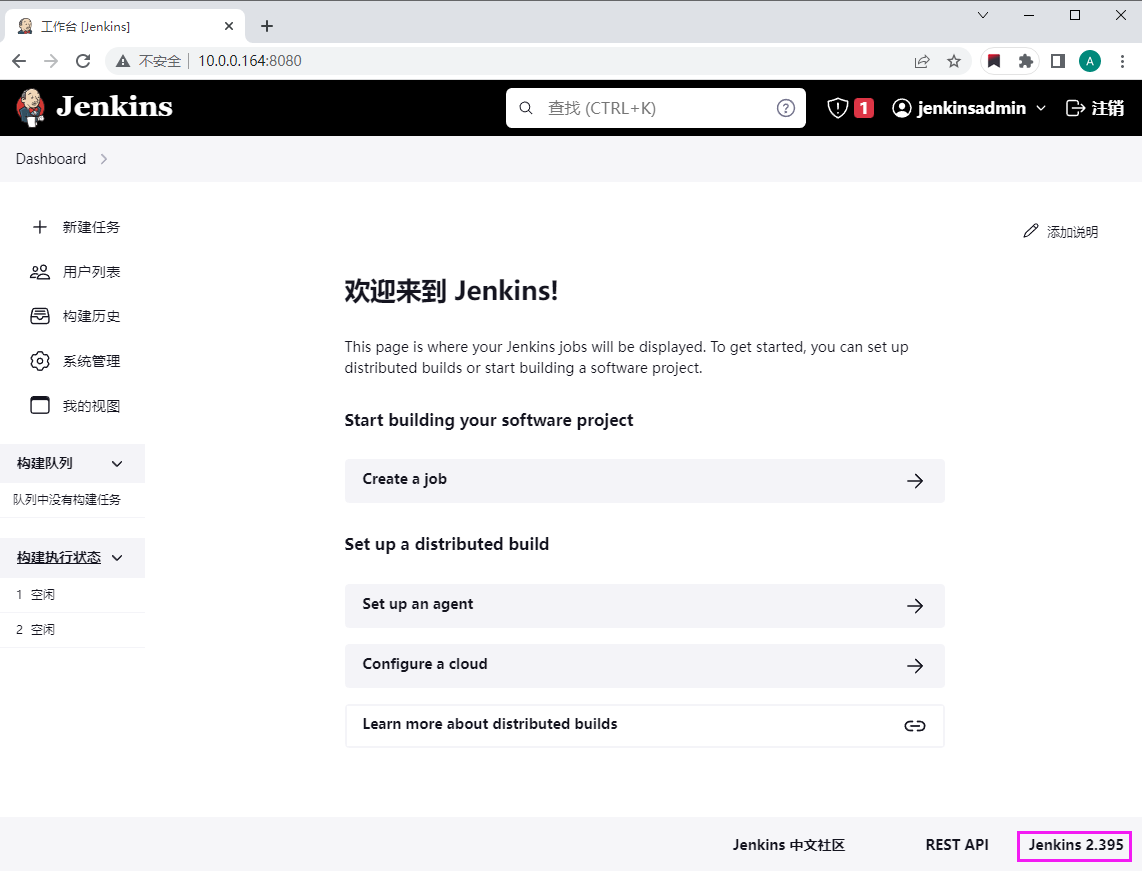Screen dimensions: 1142x871
Task: Click the Jenkins title text in header
Action: coord(114,107)
